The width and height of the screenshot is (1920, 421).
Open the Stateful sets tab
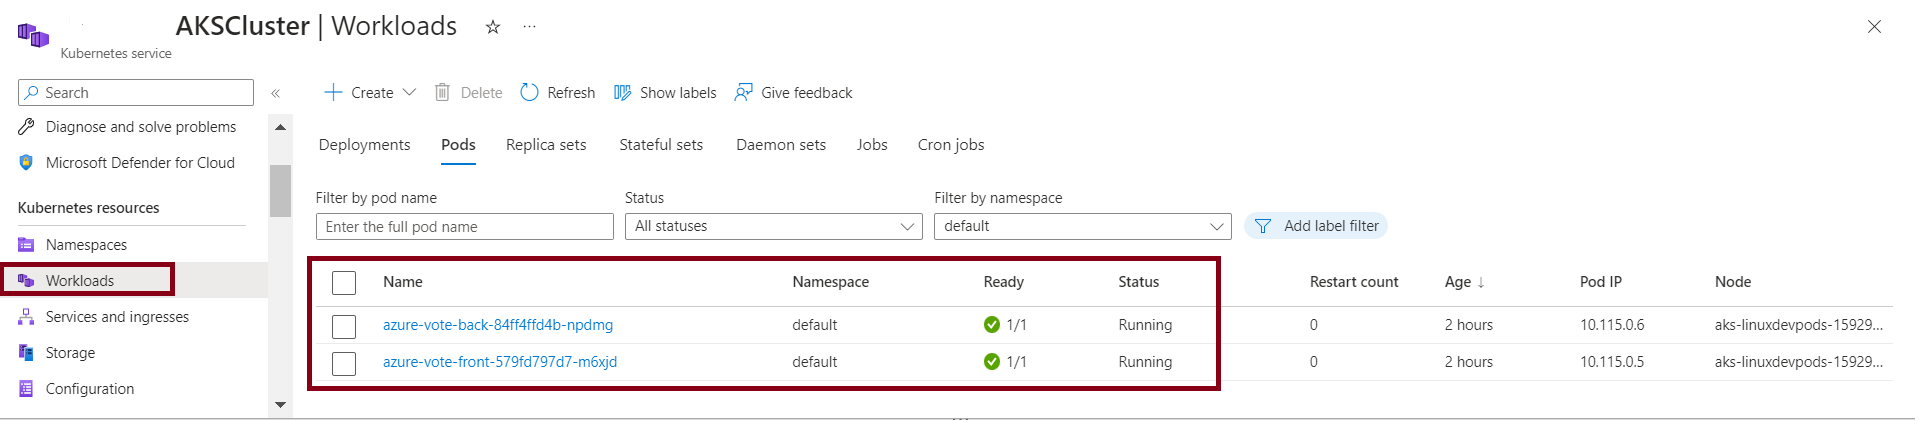pyautogui.click(x=661, y=145)
